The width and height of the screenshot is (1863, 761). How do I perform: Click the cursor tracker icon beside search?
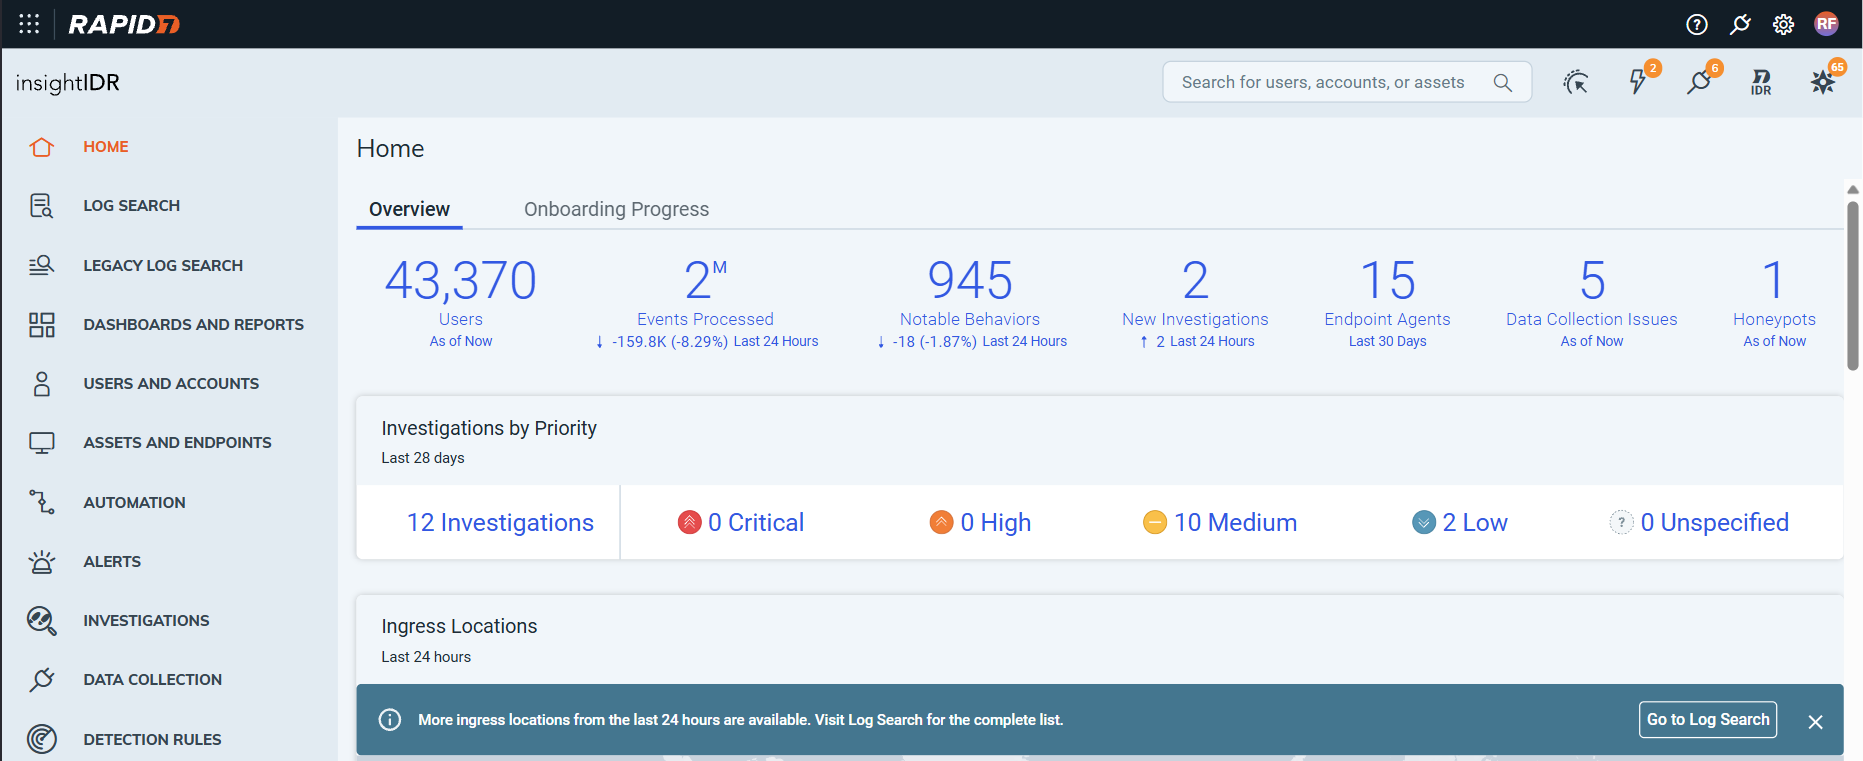coord(1576,82)
